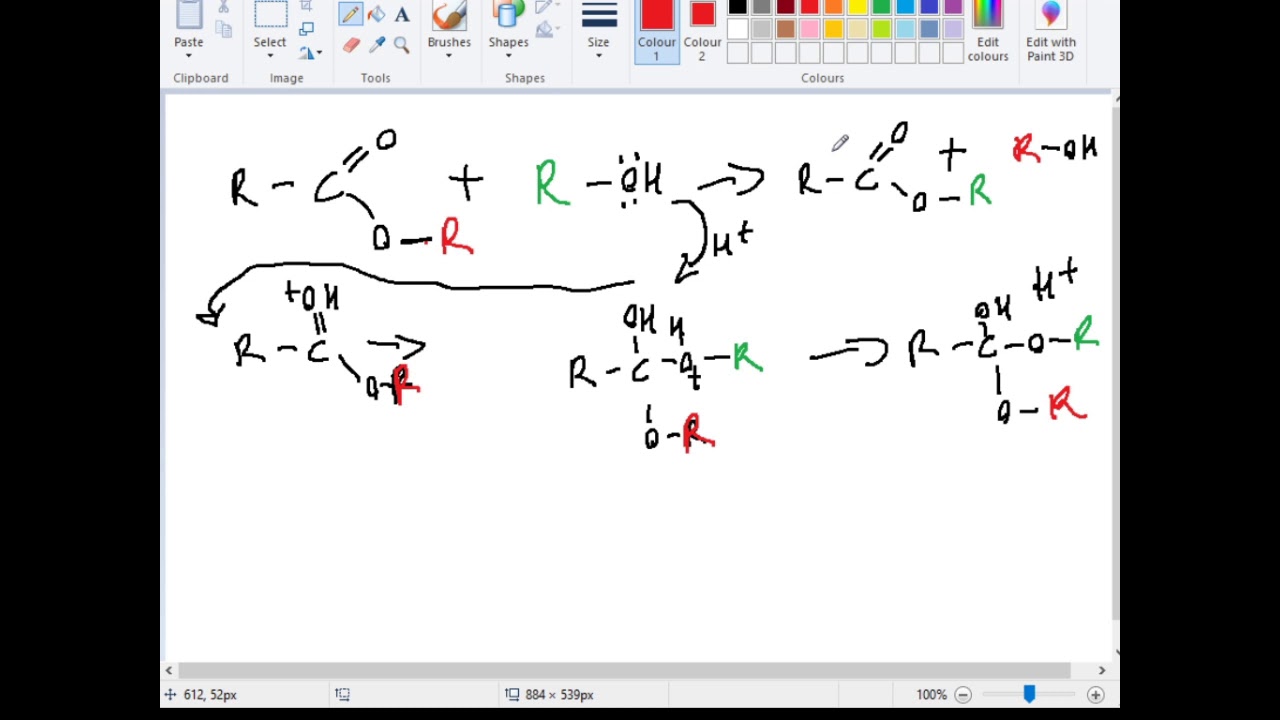Expand the Brushes dropdown arrow
Screen dimensions: 1280x720
click(449, 56)
